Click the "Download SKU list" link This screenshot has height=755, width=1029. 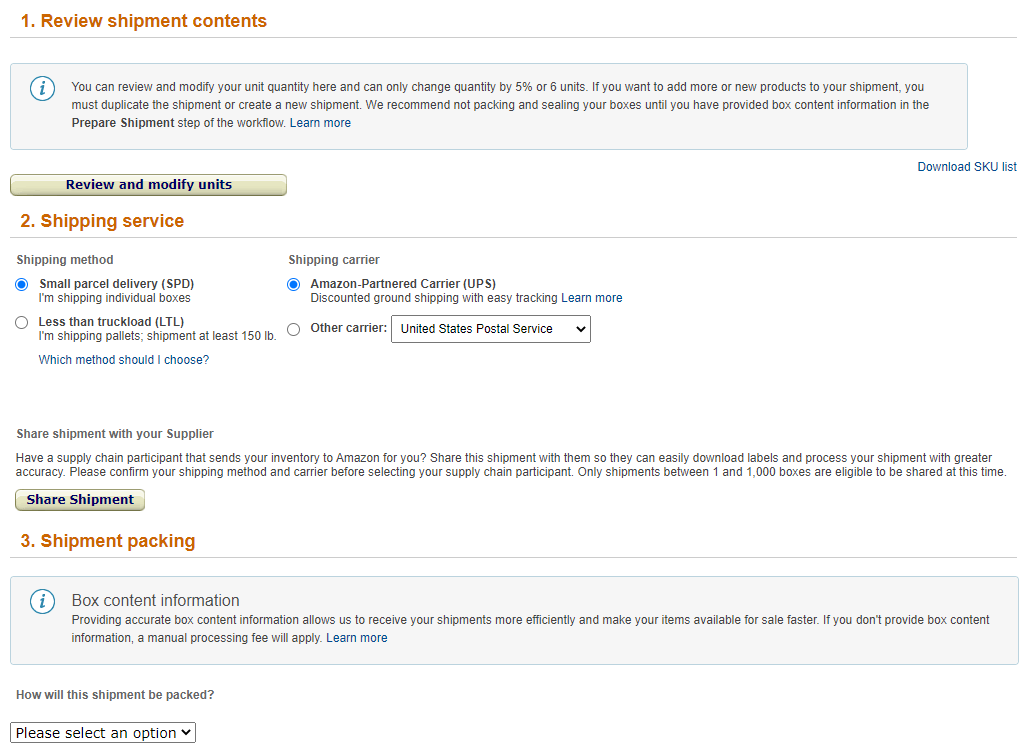point(966,166)
